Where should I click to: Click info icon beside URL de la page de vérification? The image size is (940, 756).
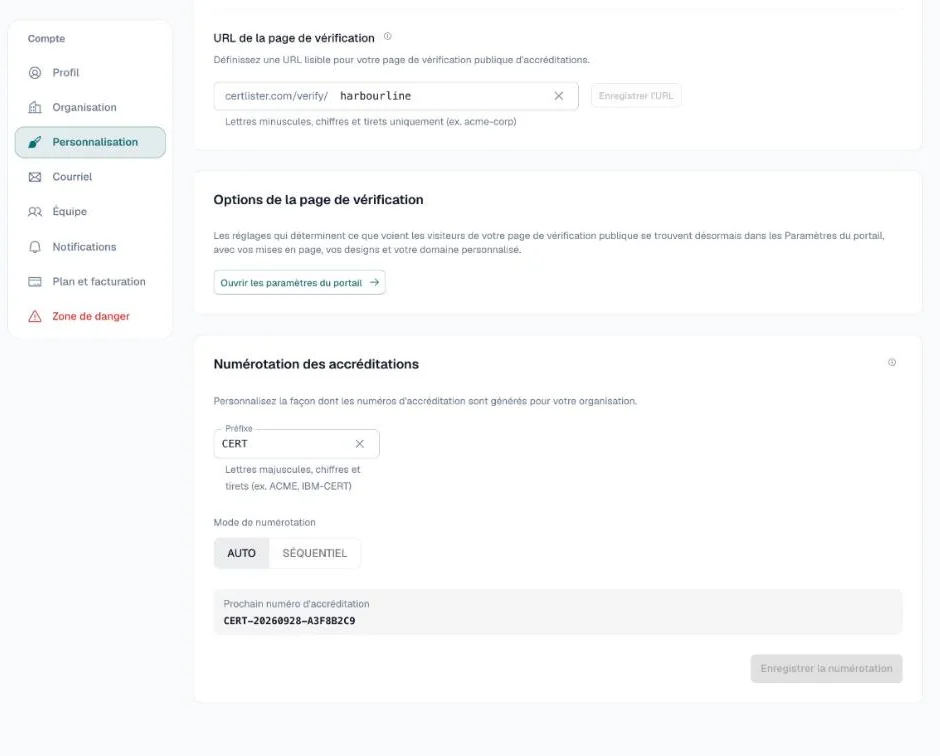tap(388, 37)
